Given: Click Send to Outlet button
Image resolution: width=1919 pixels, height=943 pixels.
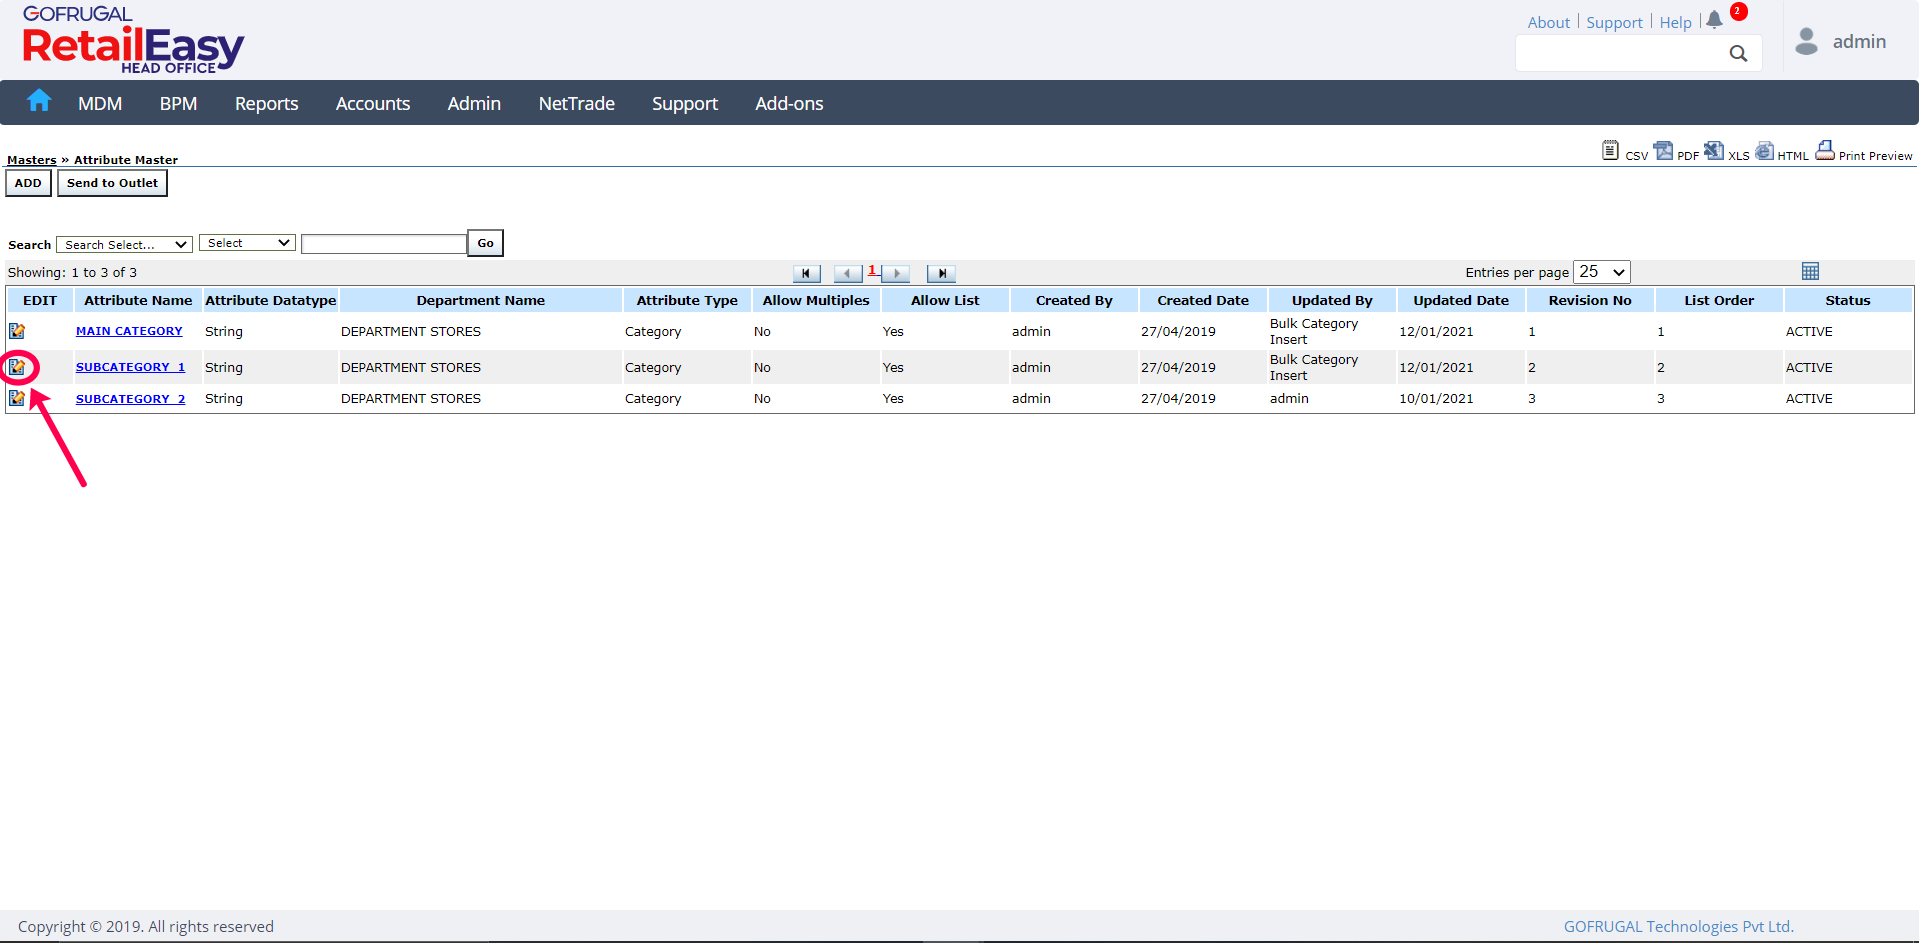Looking at the screenshot, I should pos(112,183).
